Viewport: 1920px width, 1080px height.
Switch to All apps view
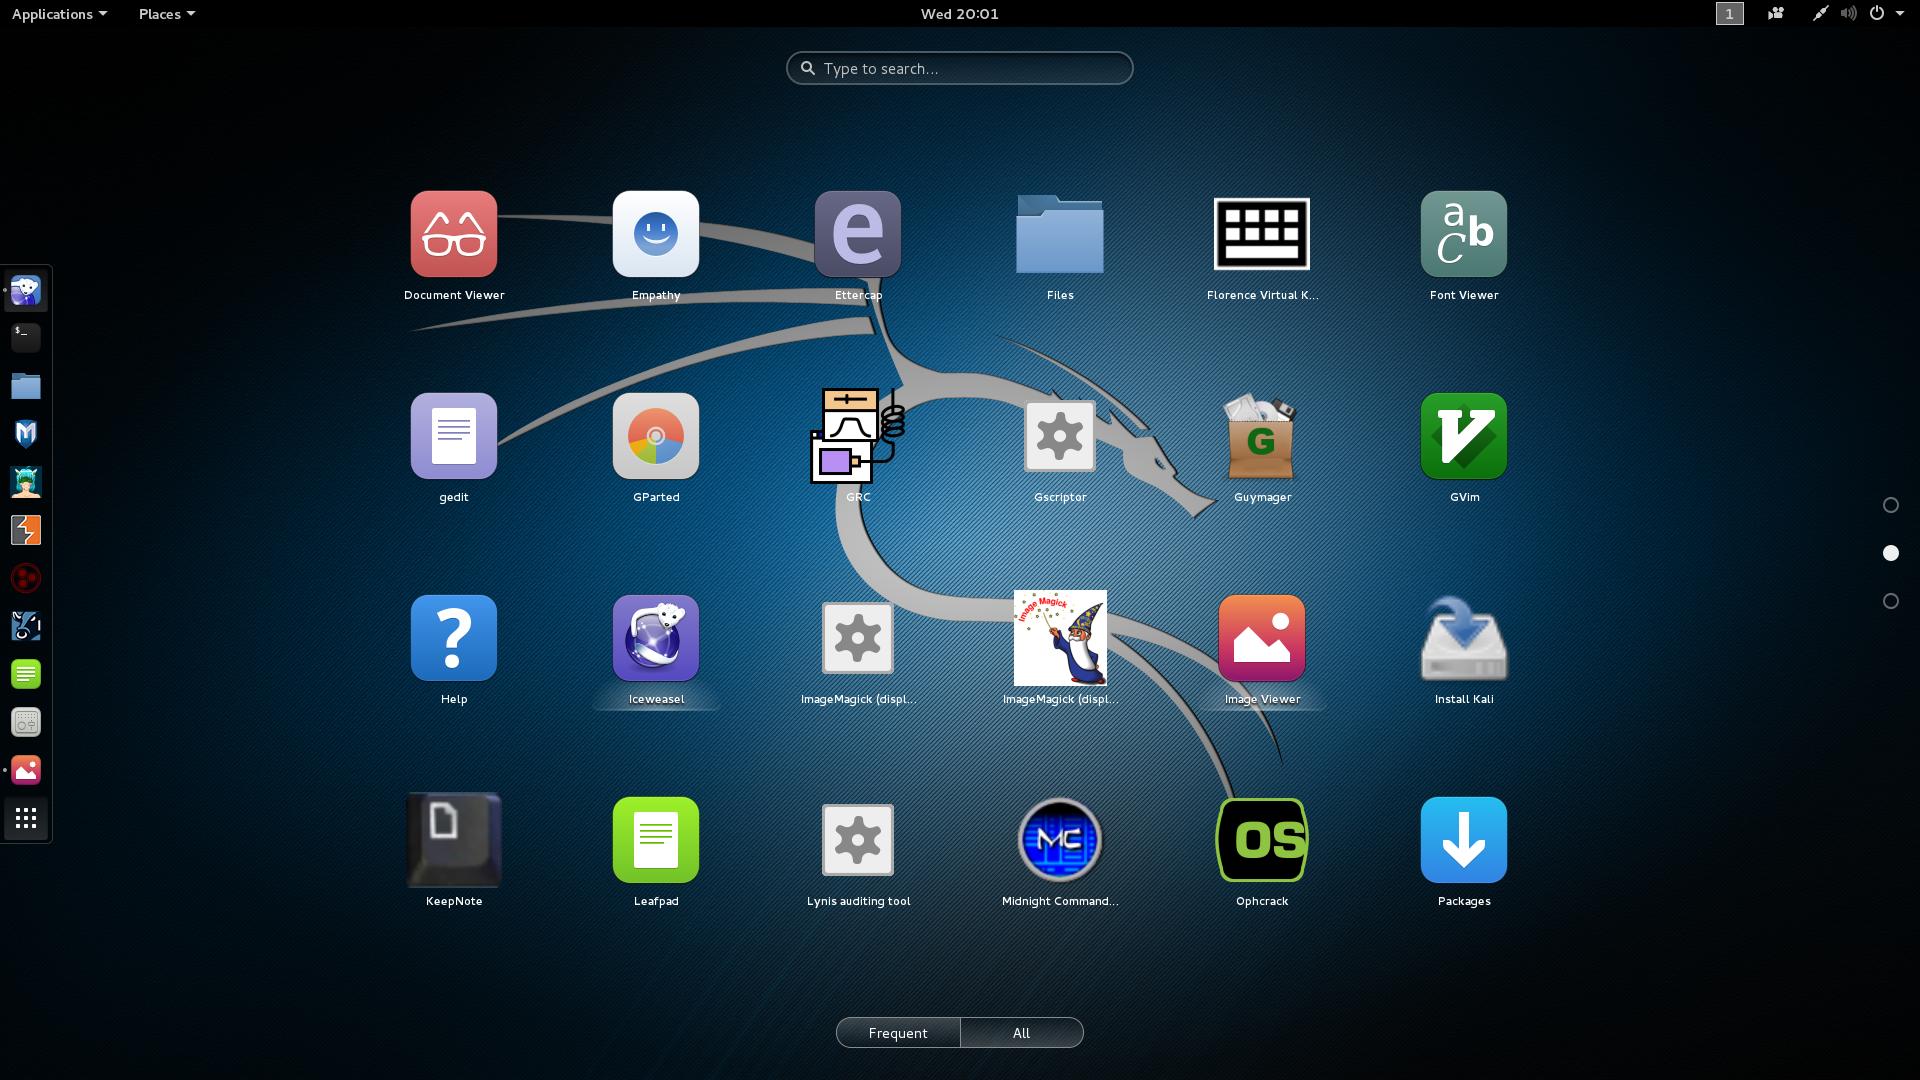tap(1022, 1033)
